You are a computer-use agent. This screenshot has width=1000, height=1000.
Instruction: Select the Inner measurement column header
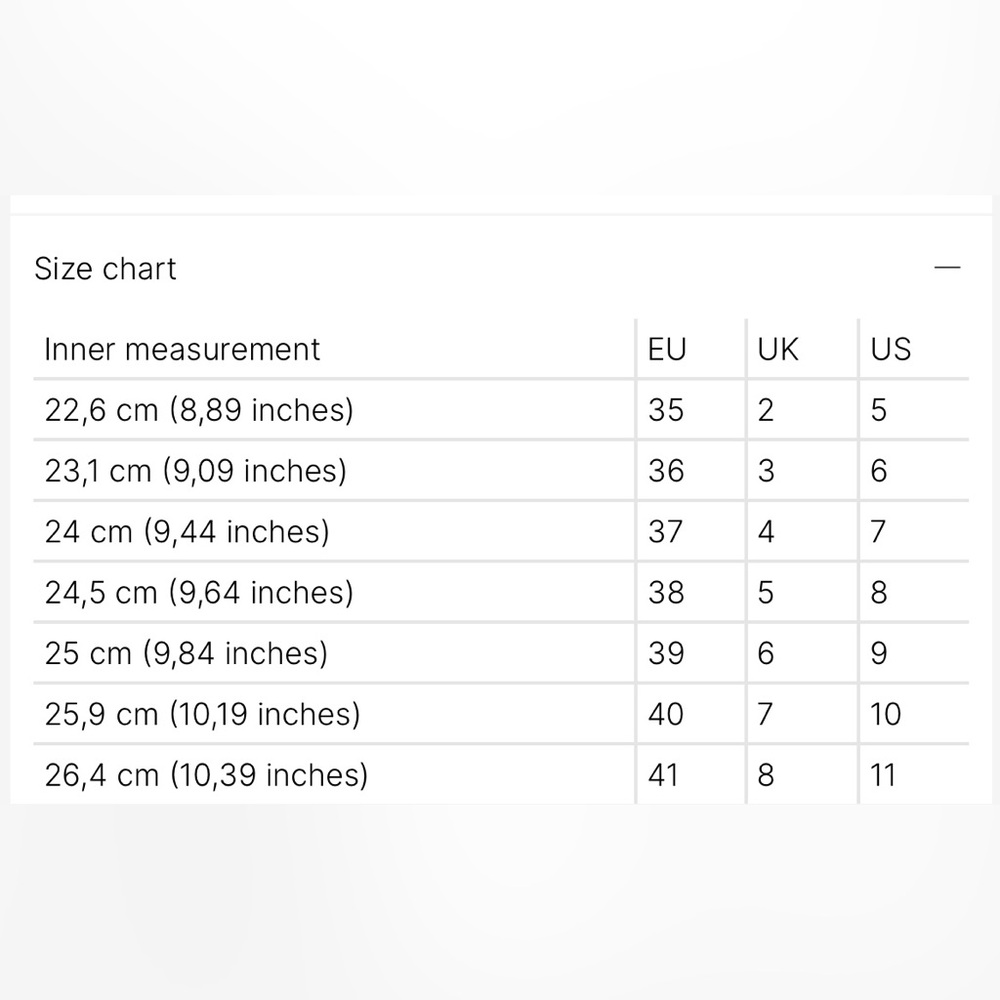coord(182,349)
